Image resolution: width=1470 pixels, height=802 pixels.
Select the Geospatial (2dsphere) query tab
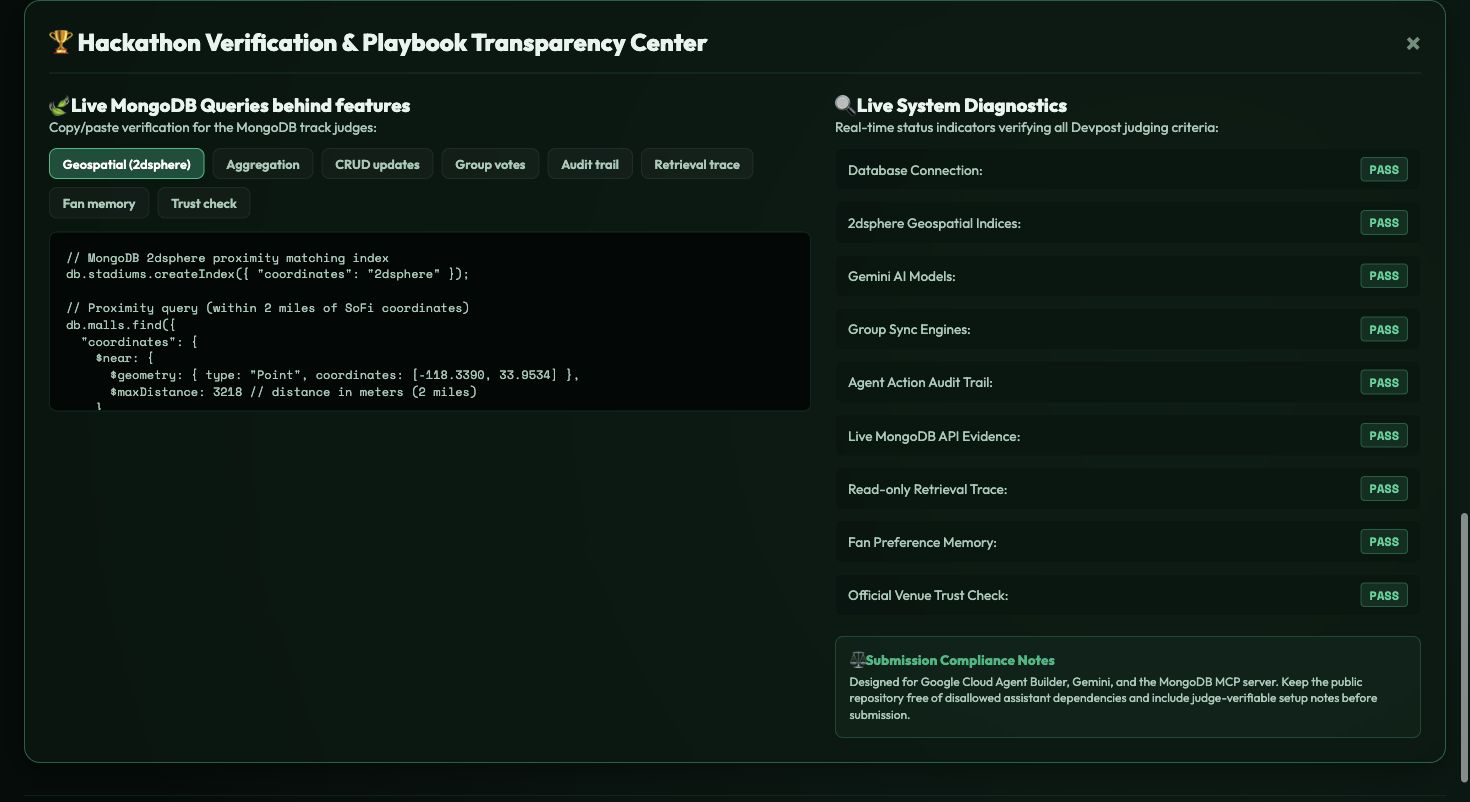click(126, 164)
